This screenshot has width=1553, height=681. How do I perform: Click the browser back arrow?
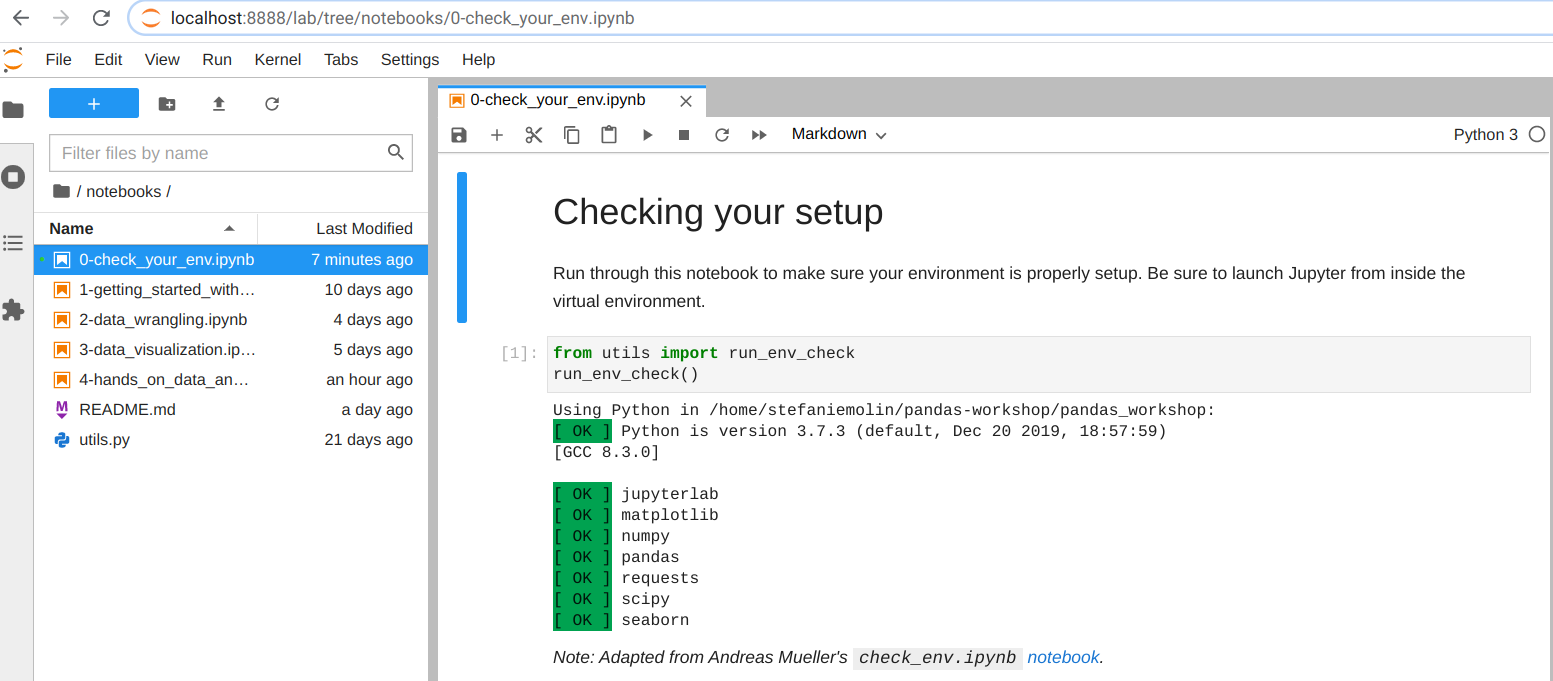[x=21, y=18]
